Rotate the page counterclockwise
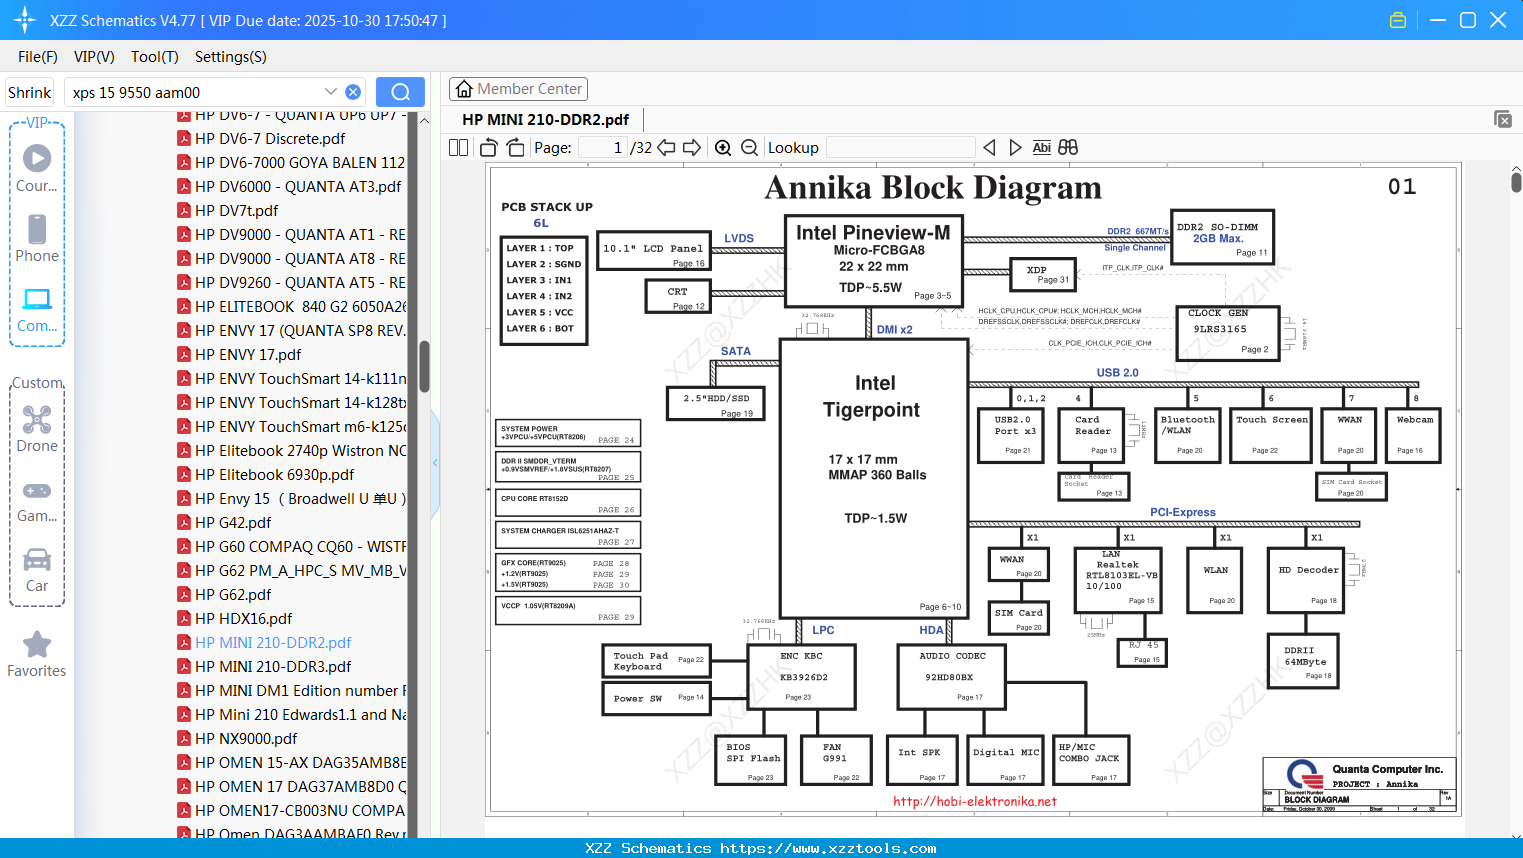Viewport: 1523px width, 858px height. (489, 148)
